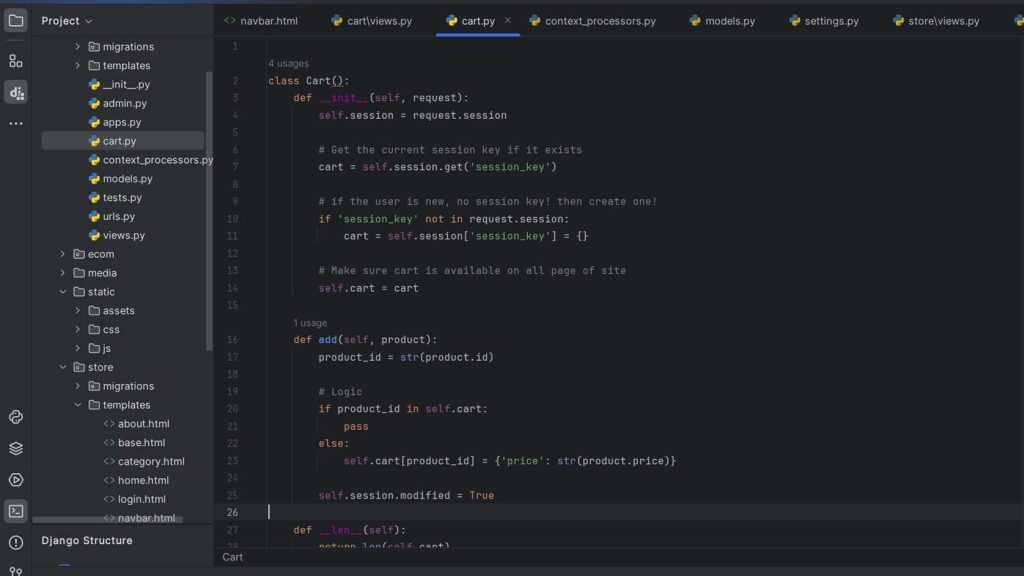This screenshot has height=576, width=1024.
Task: Expand the ecom folder
Action: click(63, 254)
